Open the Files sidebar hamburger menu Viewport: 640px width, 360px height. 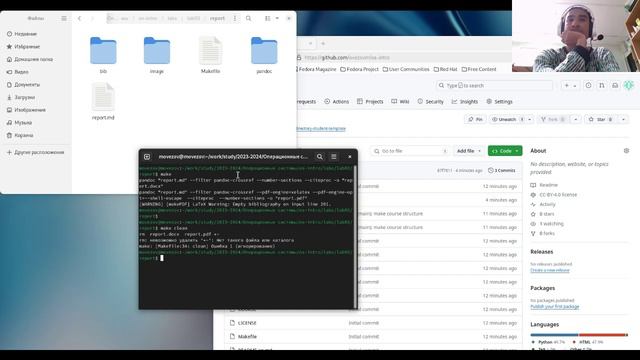64,18
